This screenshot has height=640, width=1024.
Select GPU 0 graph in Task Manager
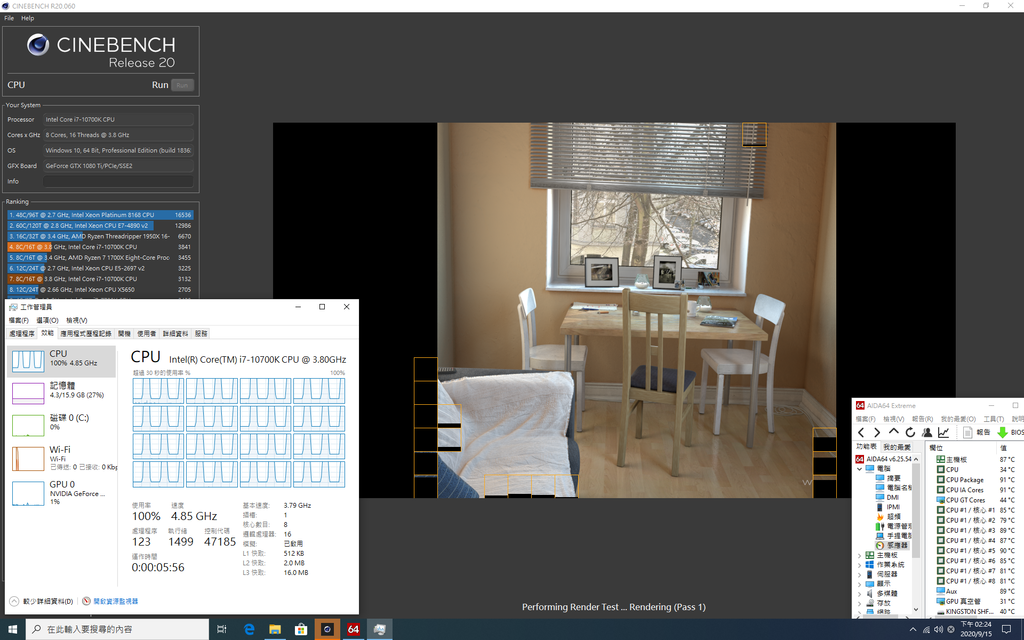(61, 493)
